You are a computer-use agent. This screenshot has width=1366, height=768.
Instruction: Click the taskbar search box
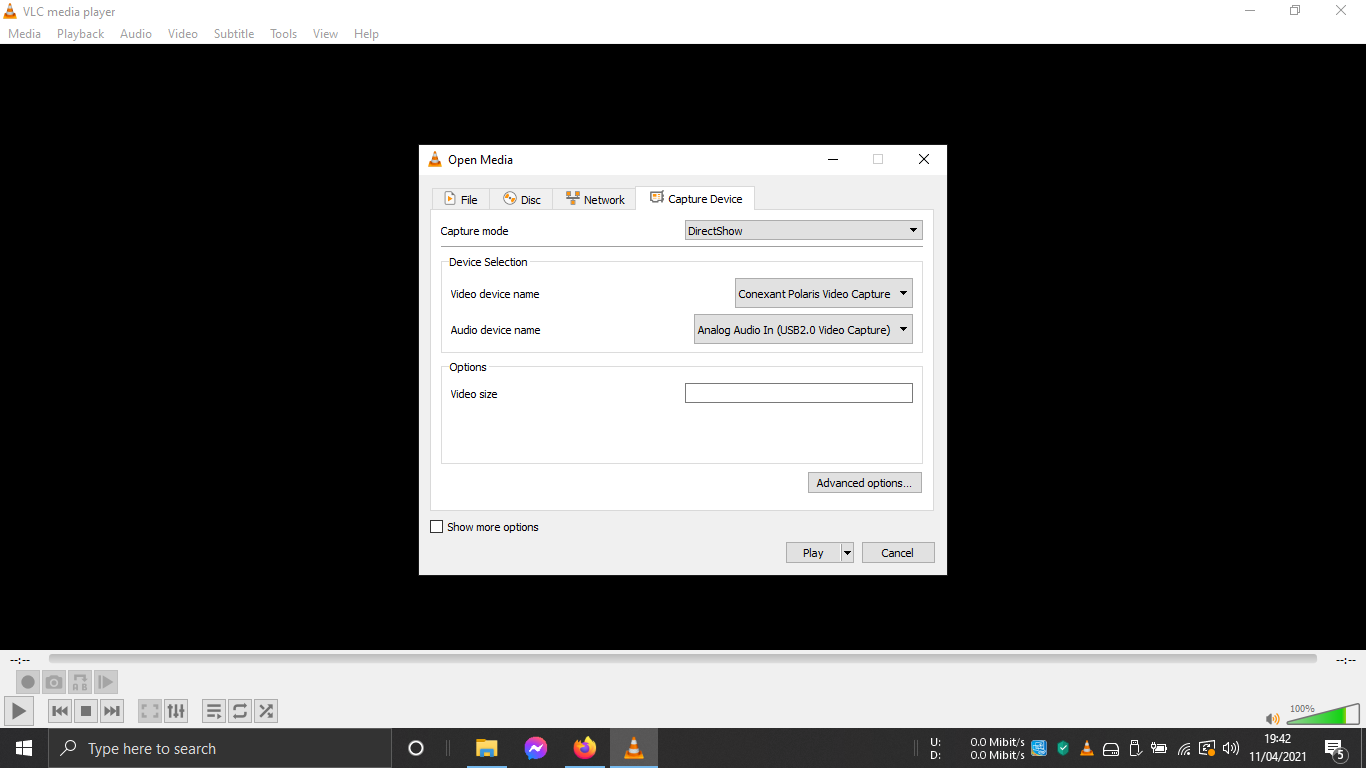220,748
